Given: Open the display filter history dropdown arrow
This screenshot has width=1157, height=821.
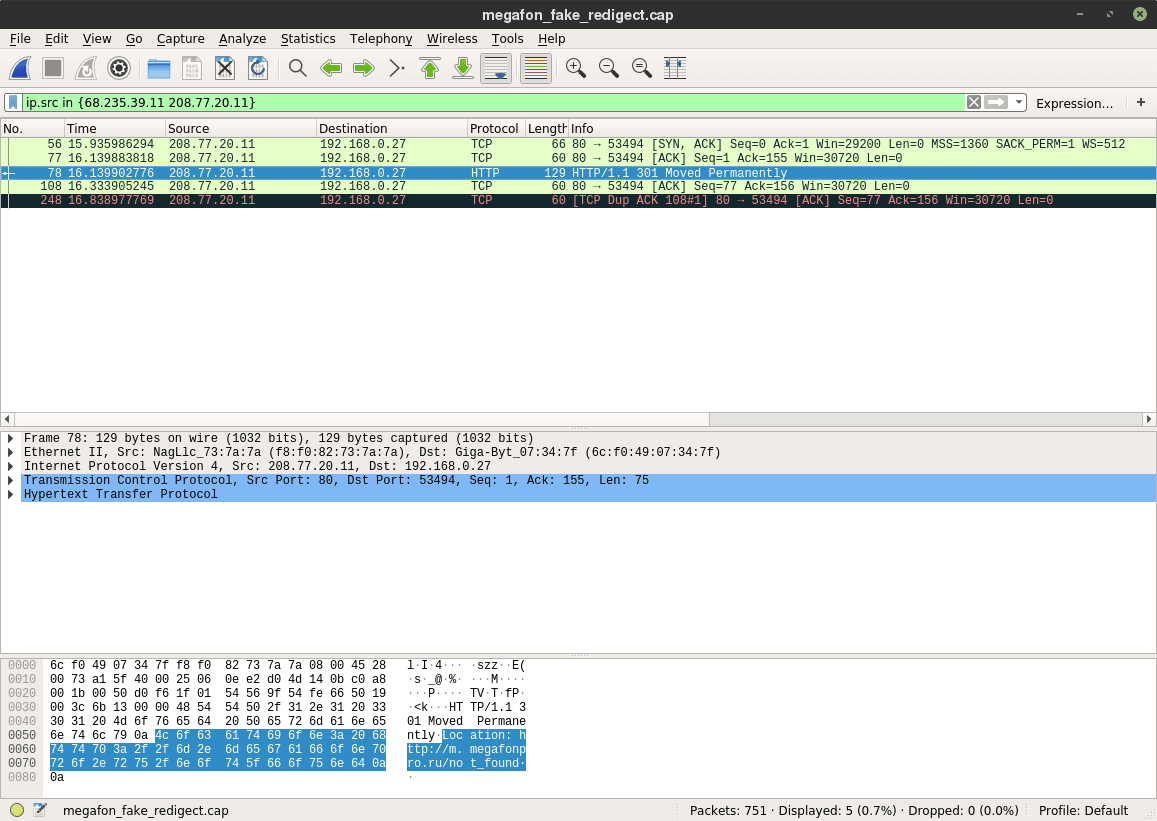Looking at the screenshot, I should [x=1018, y=103].
